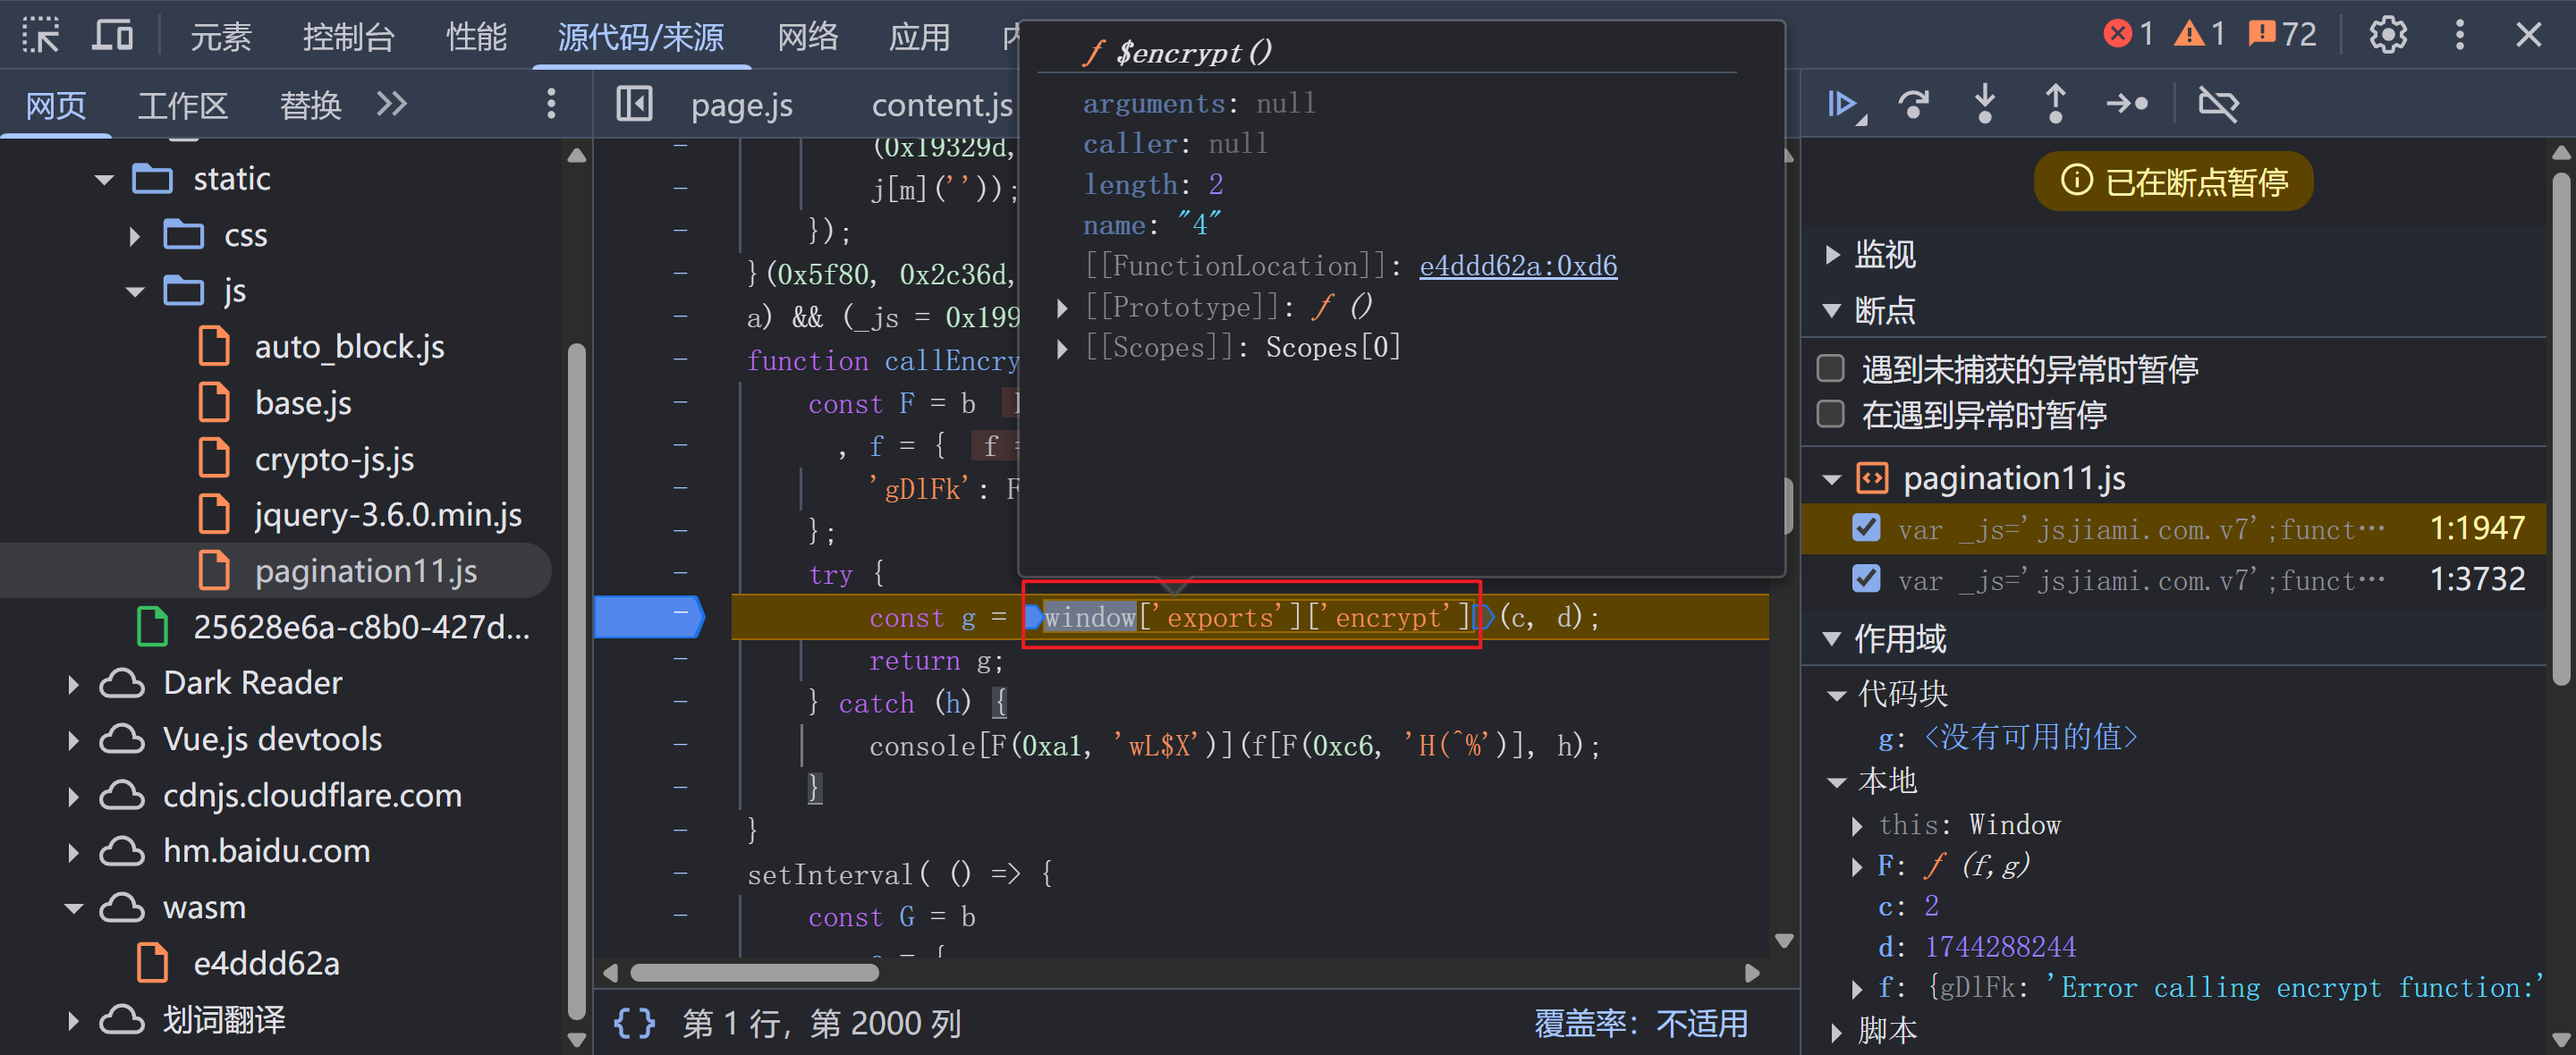This screenshot has width=2576, height=1055.
Task: Enable pause on caught exceptions checkbox
Action: [1830, 414]
